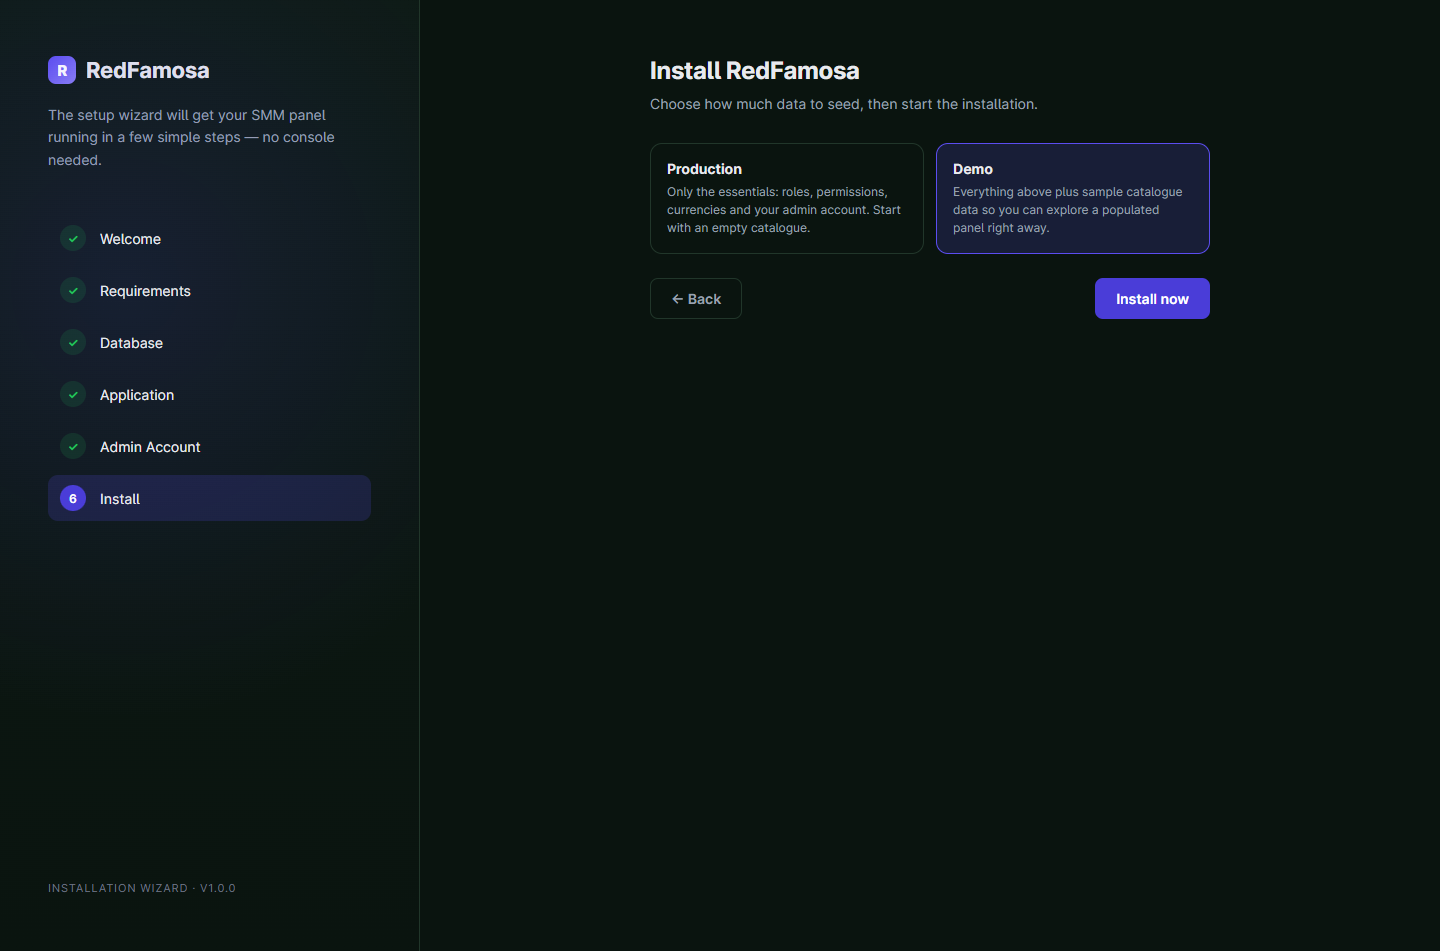This screenshot has width=1440, height=951.
Task: Click the 'INSTALLATION WIZARD · V1.0.0' footer text
Action: click(x=142, y=888)
